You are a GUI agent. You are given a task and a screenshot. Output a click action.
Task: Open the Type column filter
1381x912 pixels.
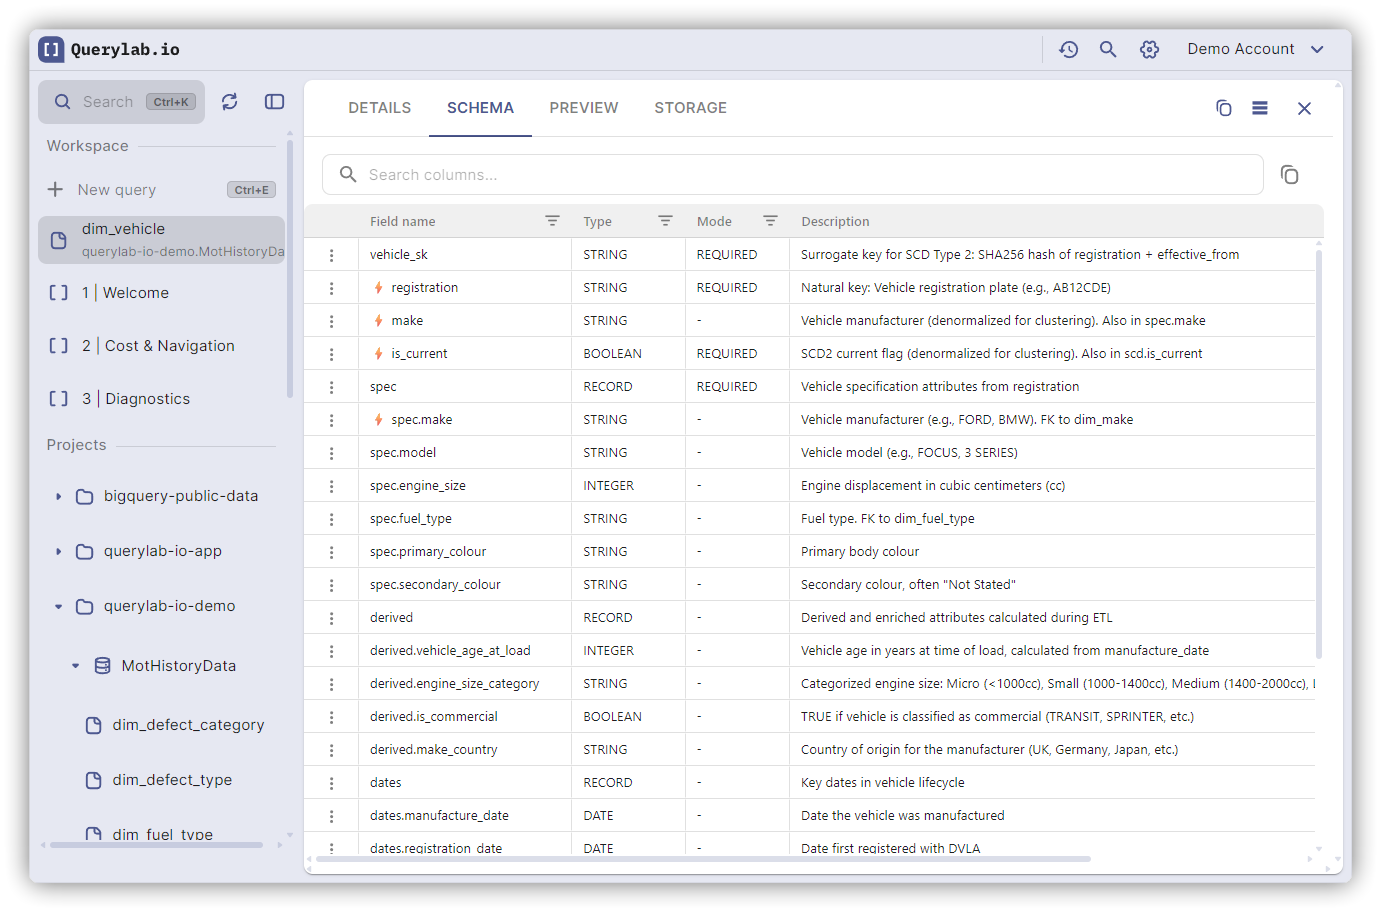tap(665, 221)
